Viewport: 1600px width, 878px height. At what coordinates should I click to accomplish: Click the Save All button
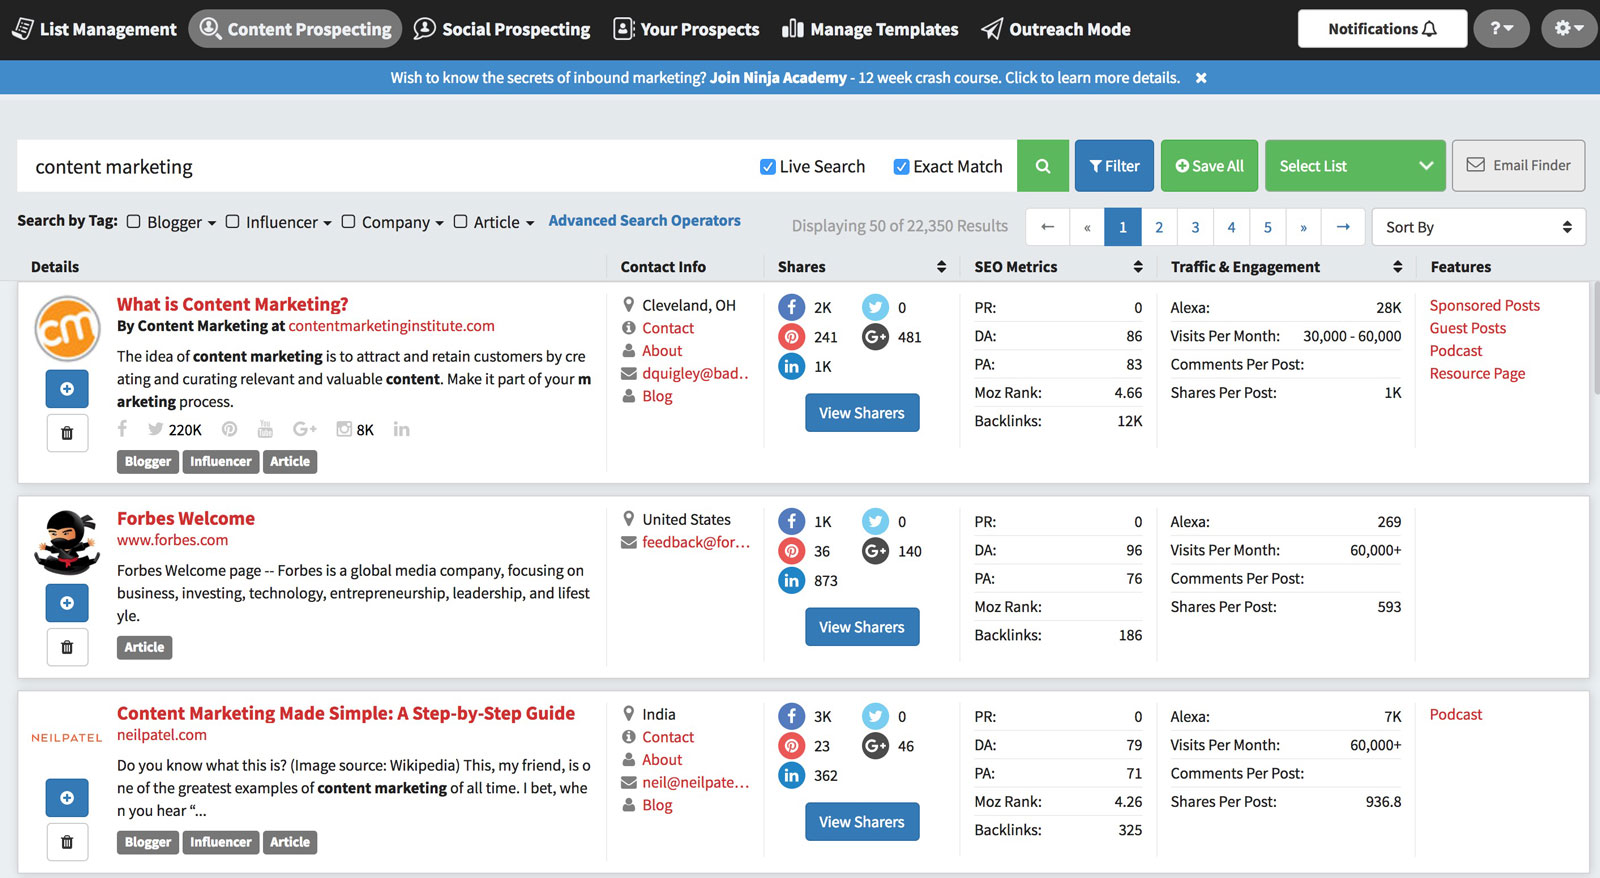coord(1210,166)
